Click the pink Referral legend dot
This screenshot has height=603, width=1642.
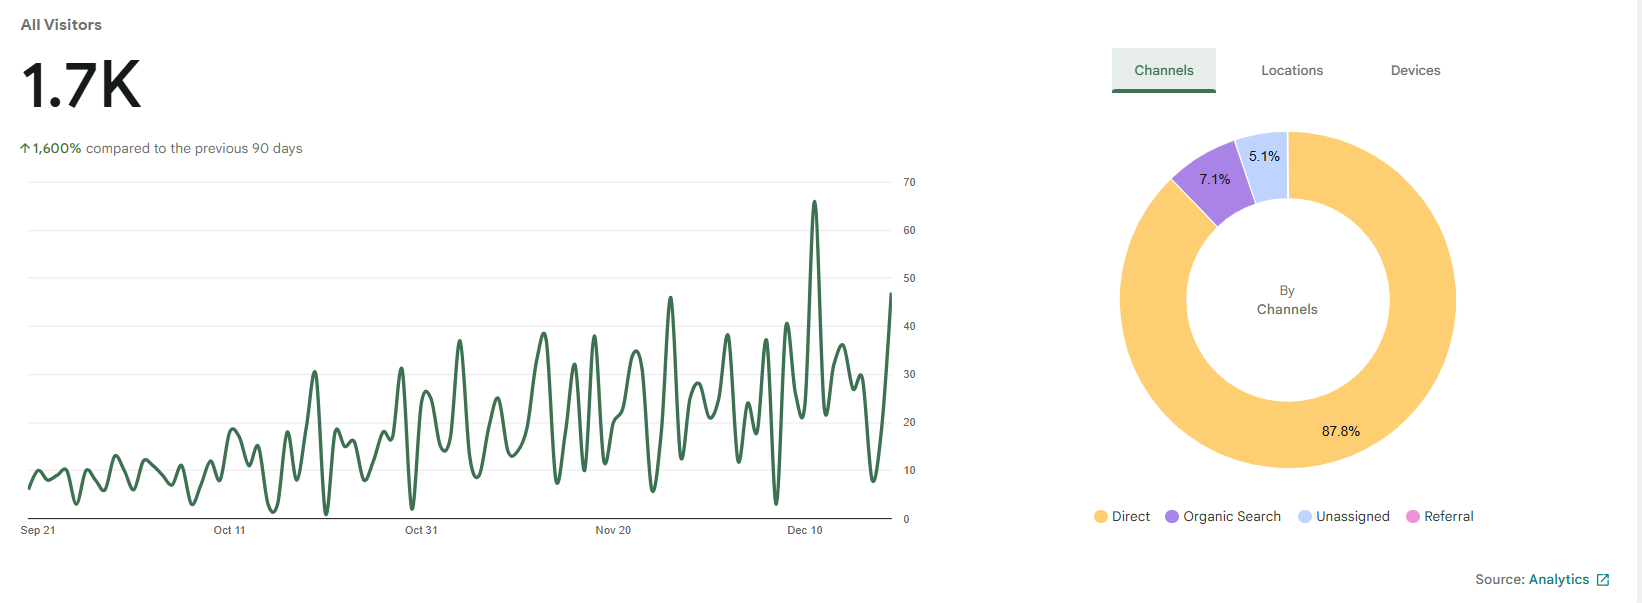[1413, 516]
